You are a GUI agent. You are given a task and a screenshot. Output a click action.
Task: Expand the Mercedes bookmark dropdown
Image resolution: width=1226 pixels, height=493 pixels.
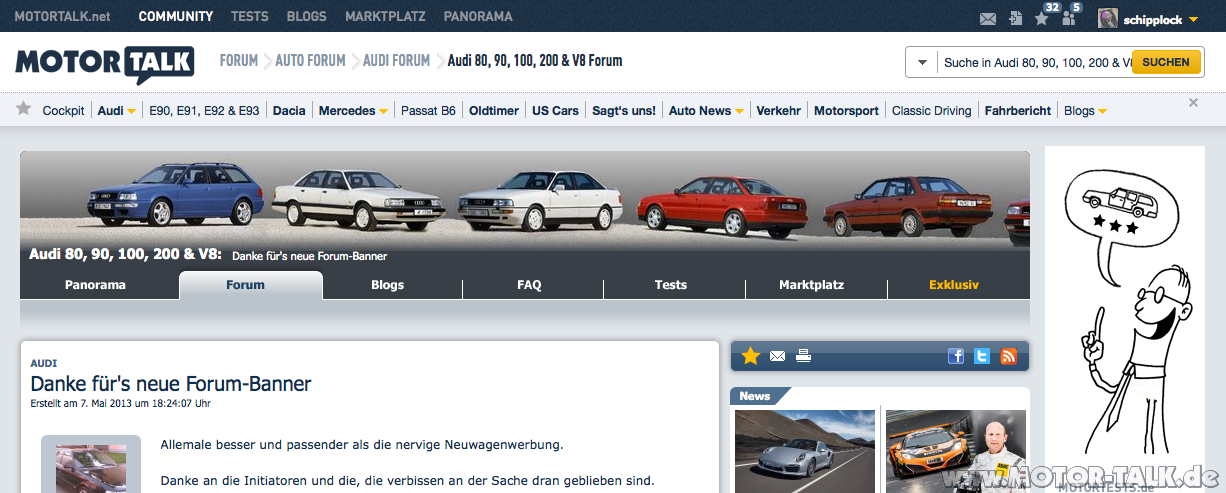pos(383,112)
